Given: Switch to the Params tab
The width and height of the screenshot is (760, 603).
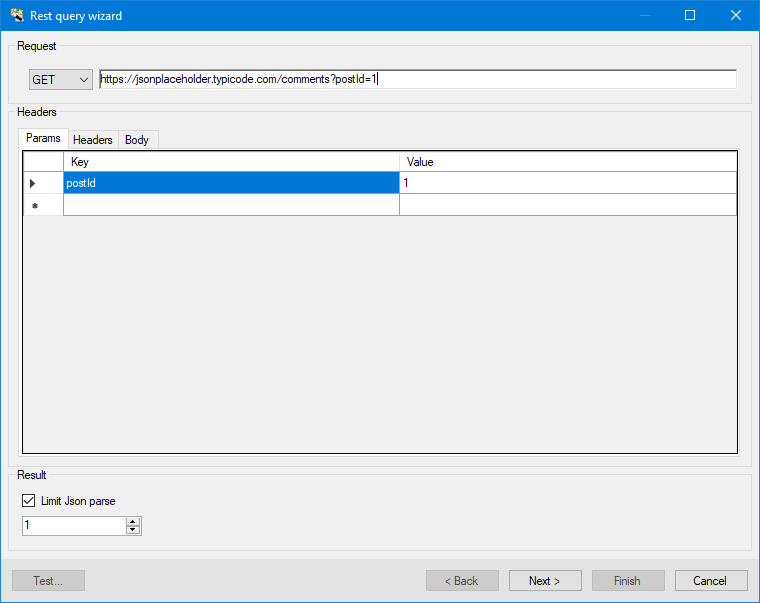Looking at the screenshot, I should point(43,139).
